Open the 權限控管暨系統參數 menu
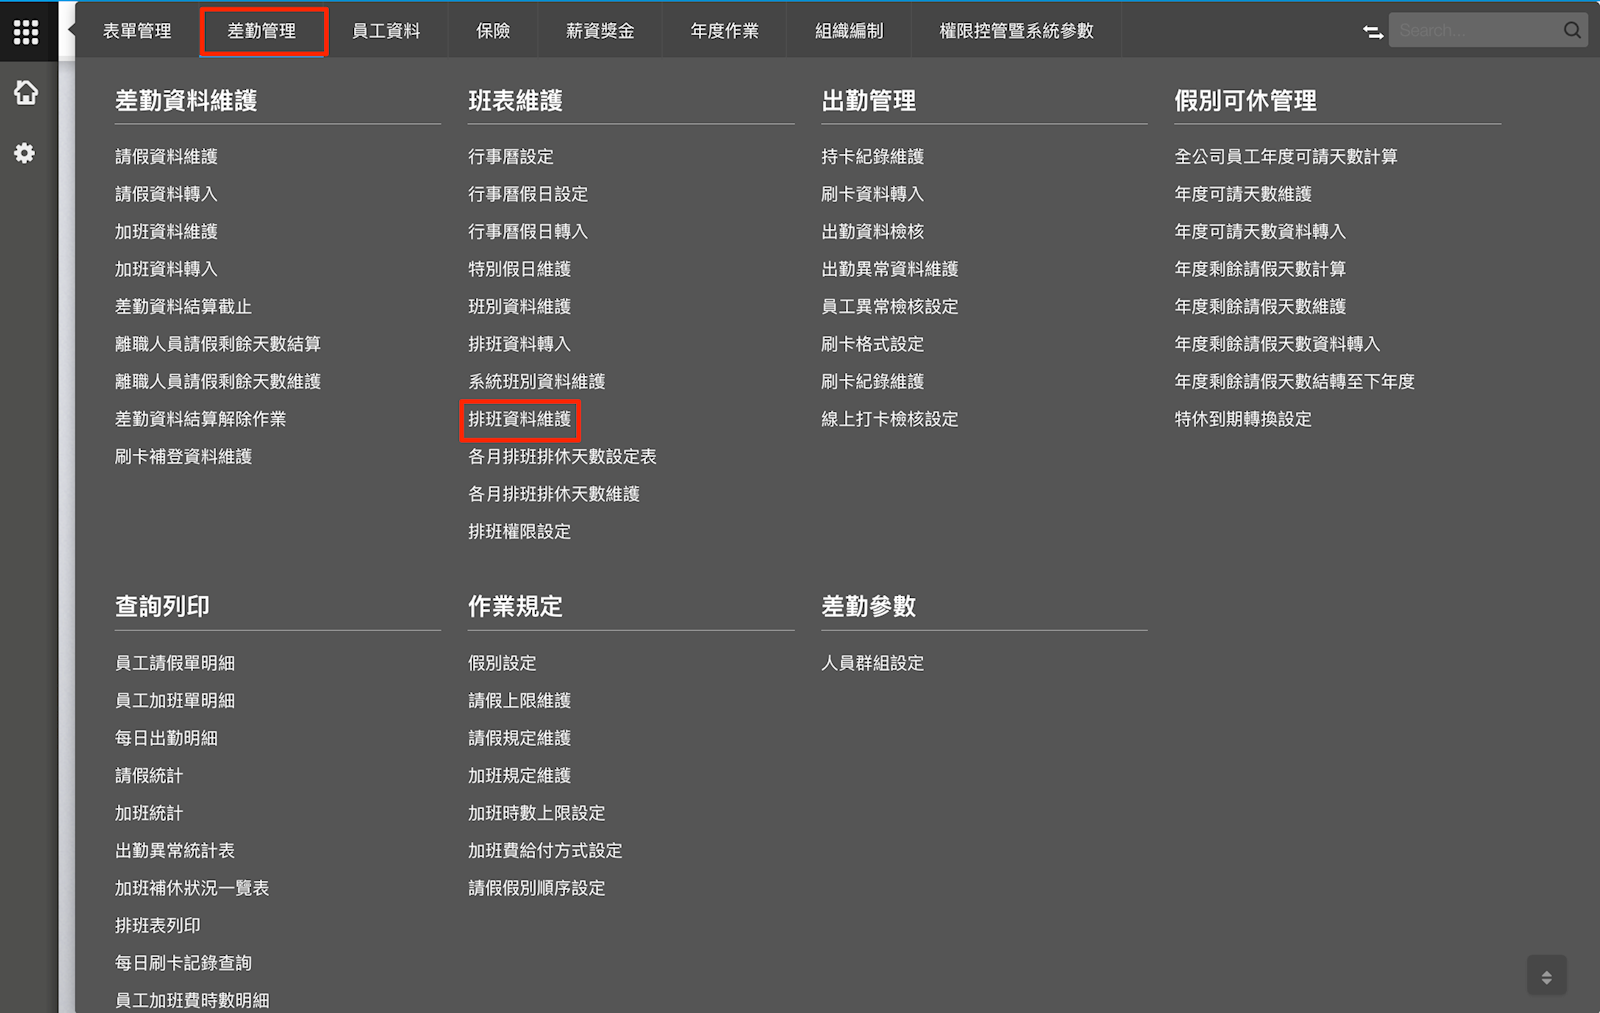The height and width of the screenshot is (1013, 1600). pyautogui.click(x=1016, y=31)
